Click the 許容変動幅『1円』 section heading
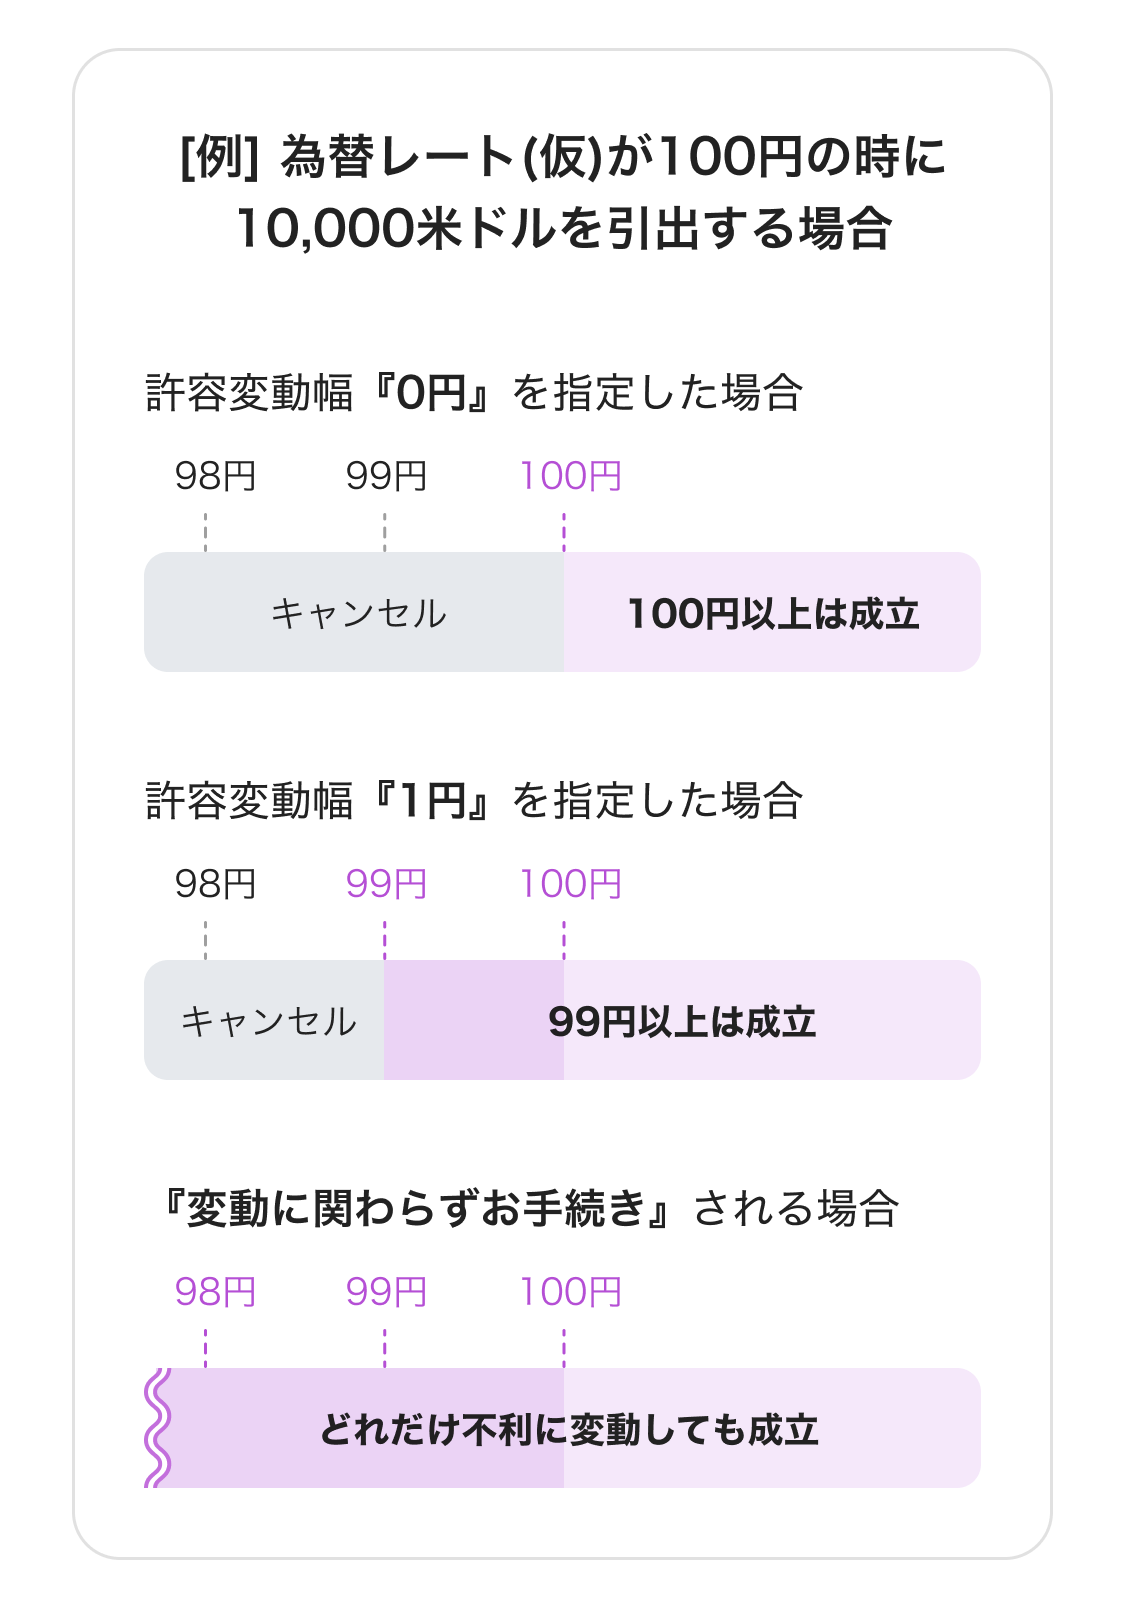 pyautogui.click(x=474, y=800)
